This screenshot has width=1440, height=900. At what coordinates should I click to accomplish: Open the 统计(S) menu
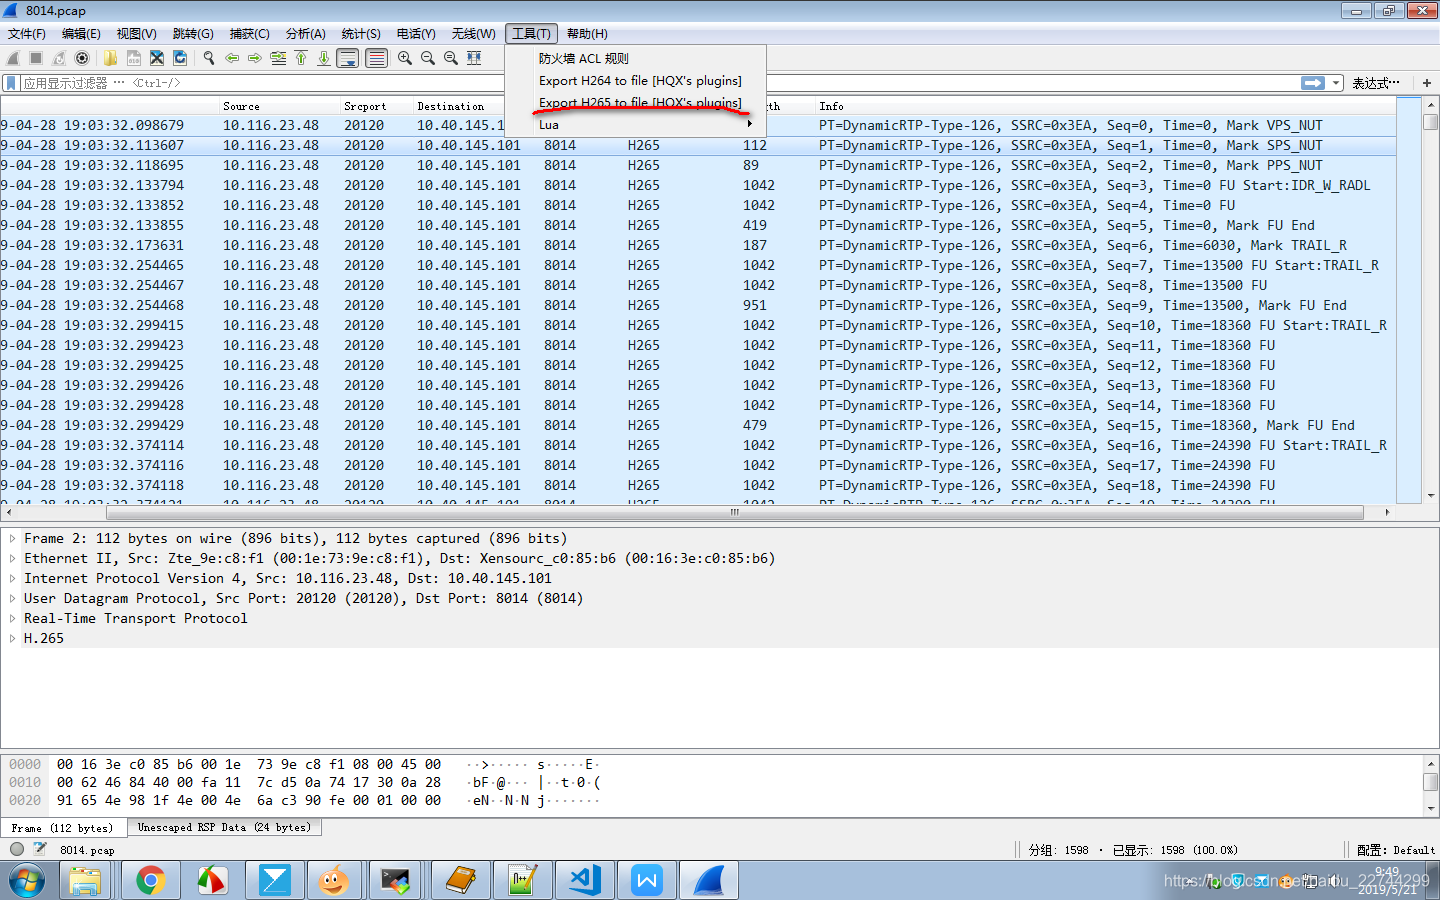point(361,34)
